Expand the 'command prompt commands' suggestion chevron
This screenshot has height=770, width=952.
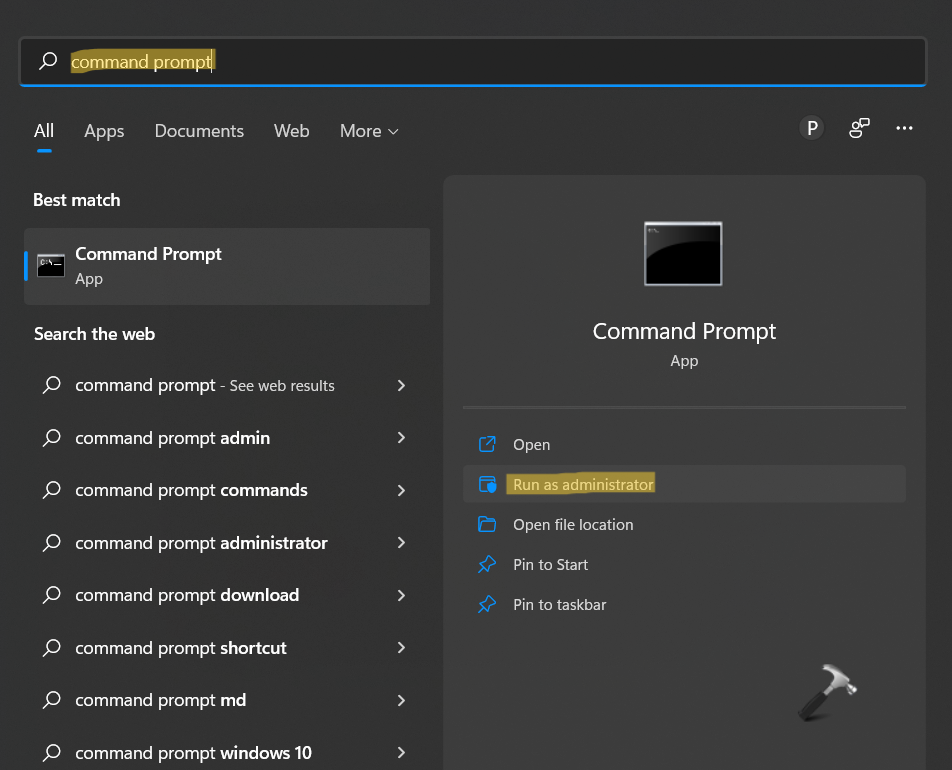tap(401, 490)
